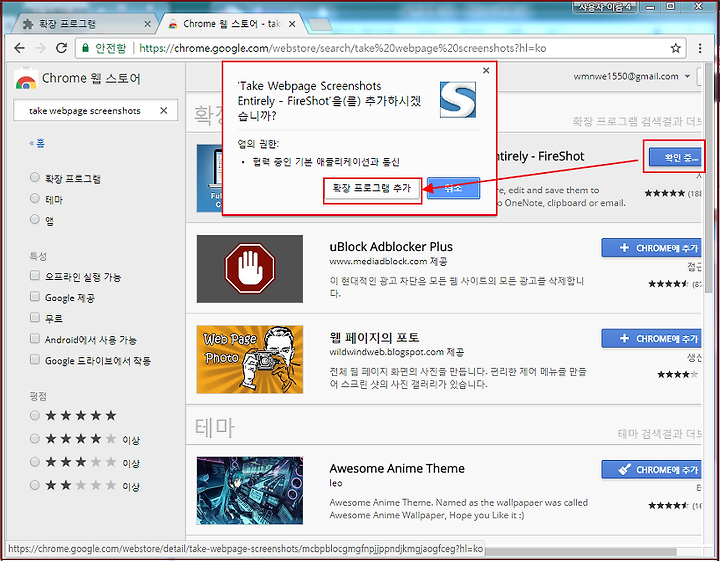Image resolution: width=720 pixels, height=561 pixels.
Task: Select the two stars 이상 rating filter
Action: point(34,485)
